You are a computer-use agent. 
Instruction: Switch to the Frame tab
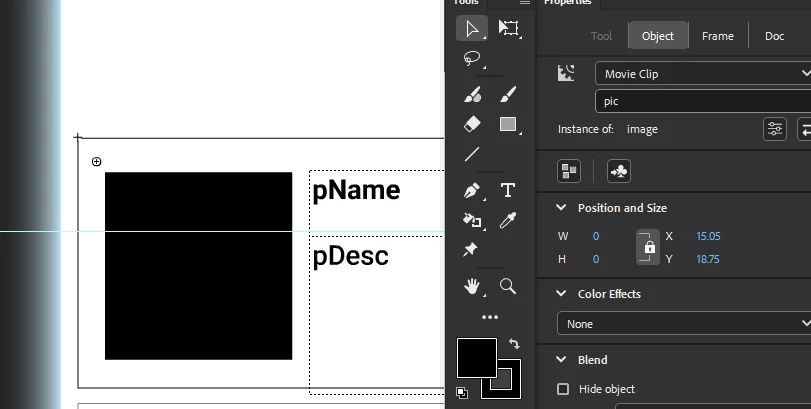pos(717,36)
